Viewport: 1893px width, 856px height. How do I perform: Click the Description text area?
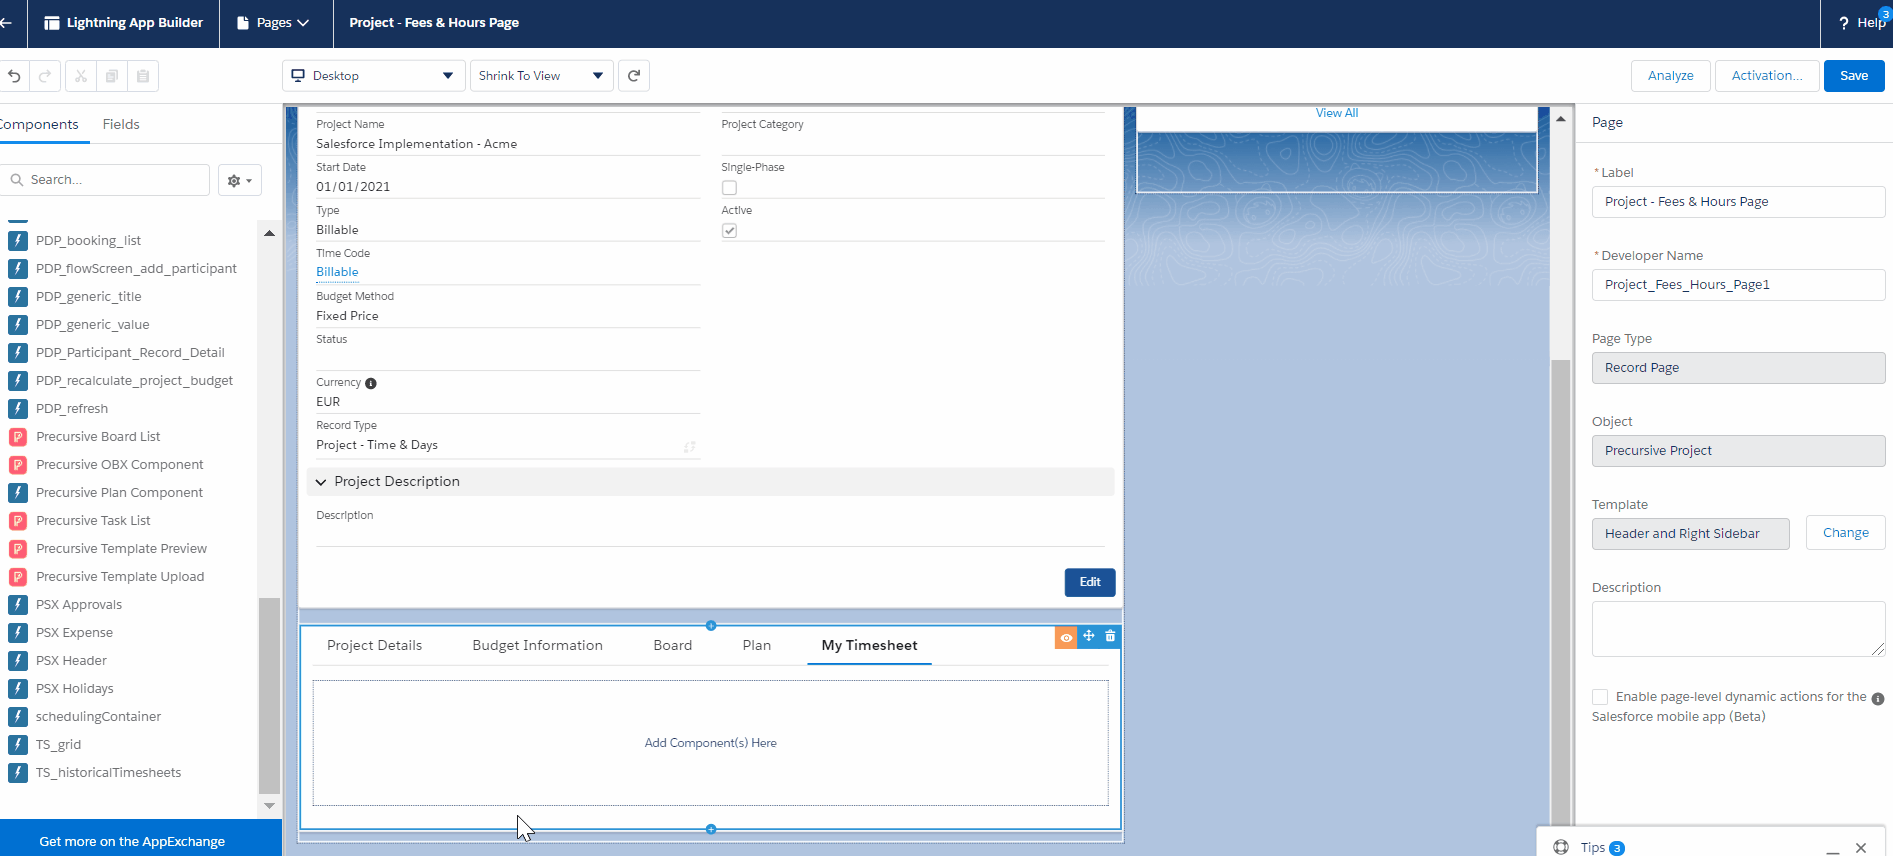pyautogui.click(x=1738, y=629)
